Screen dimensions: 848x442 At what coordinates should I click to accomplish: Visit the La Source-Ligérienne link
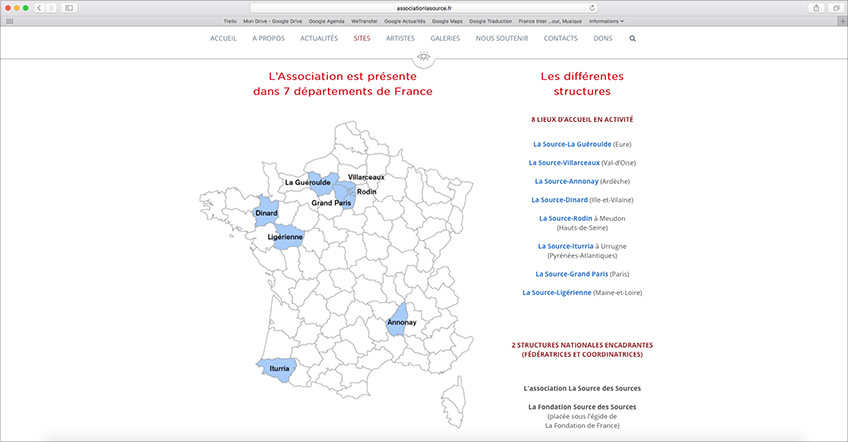click(564, 292)
